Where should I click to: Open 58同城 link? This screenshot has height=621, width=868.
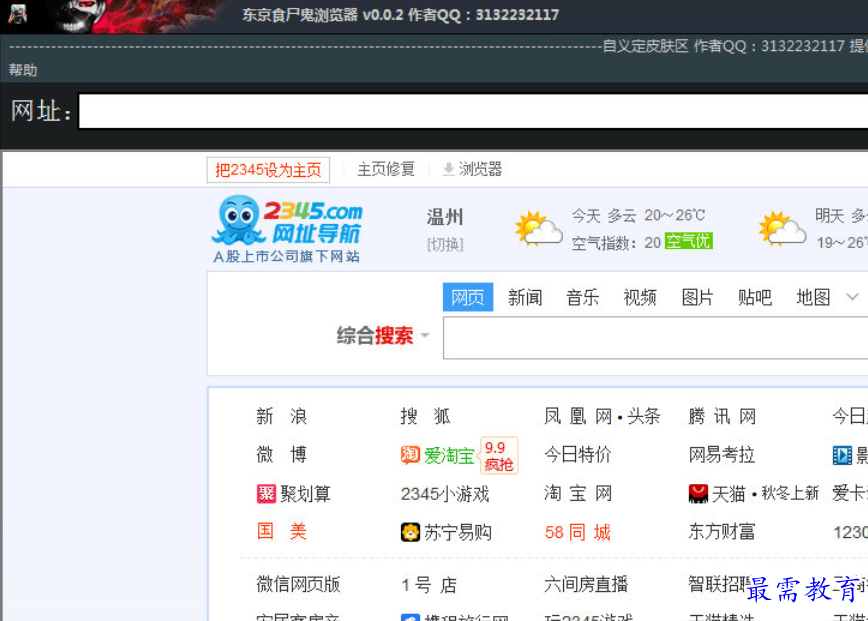coord(577,532)
